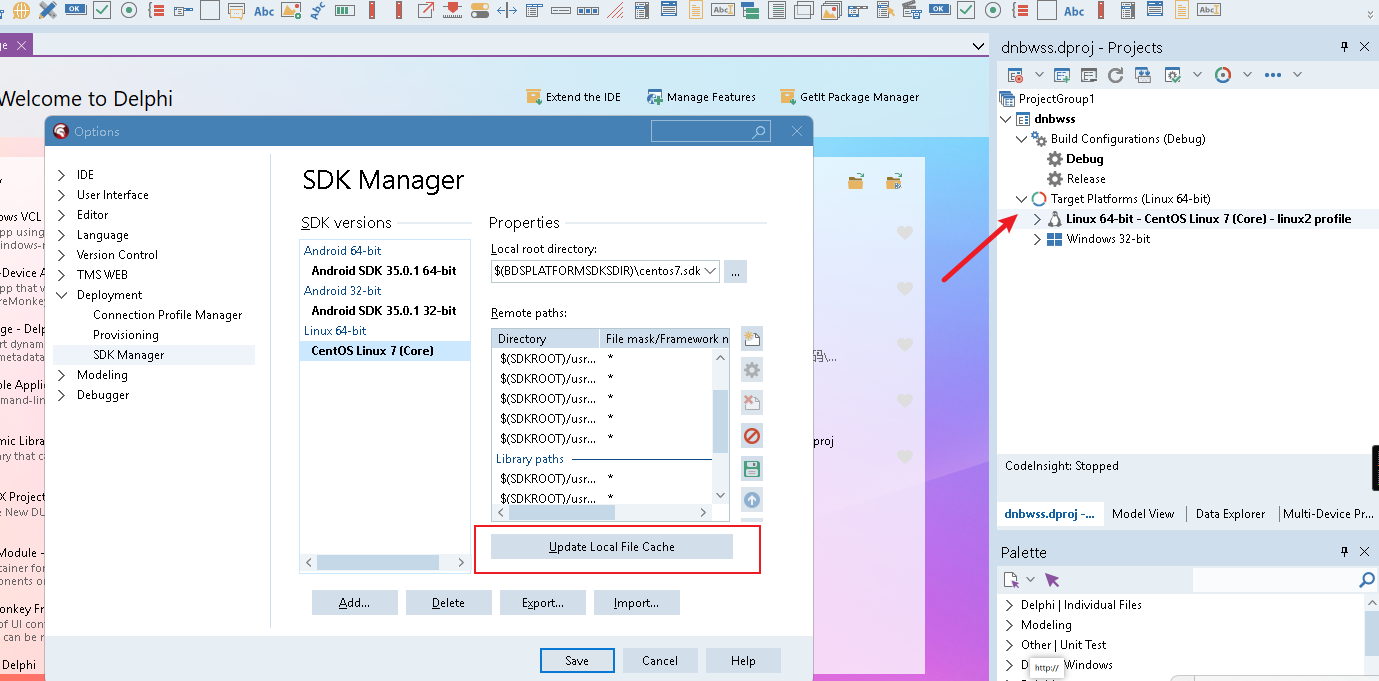Open the Provisioning options page
The height and width of the screenshot is (681, 1379).
[126, 335]
